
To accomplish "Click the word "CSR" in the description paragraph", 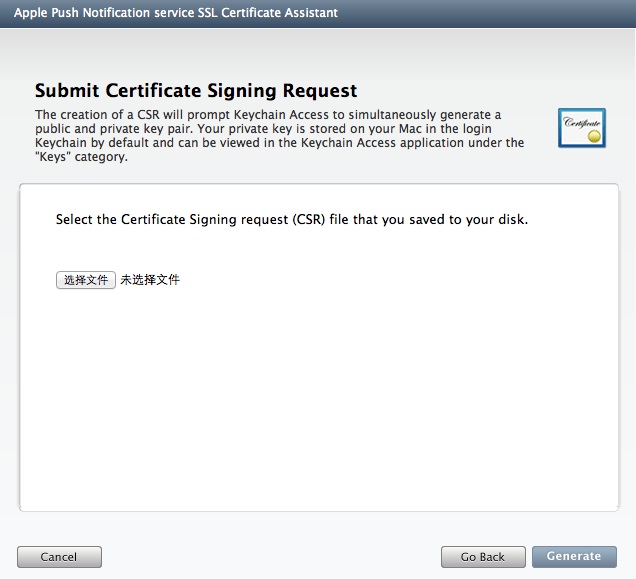I will [x=140, y=115].
